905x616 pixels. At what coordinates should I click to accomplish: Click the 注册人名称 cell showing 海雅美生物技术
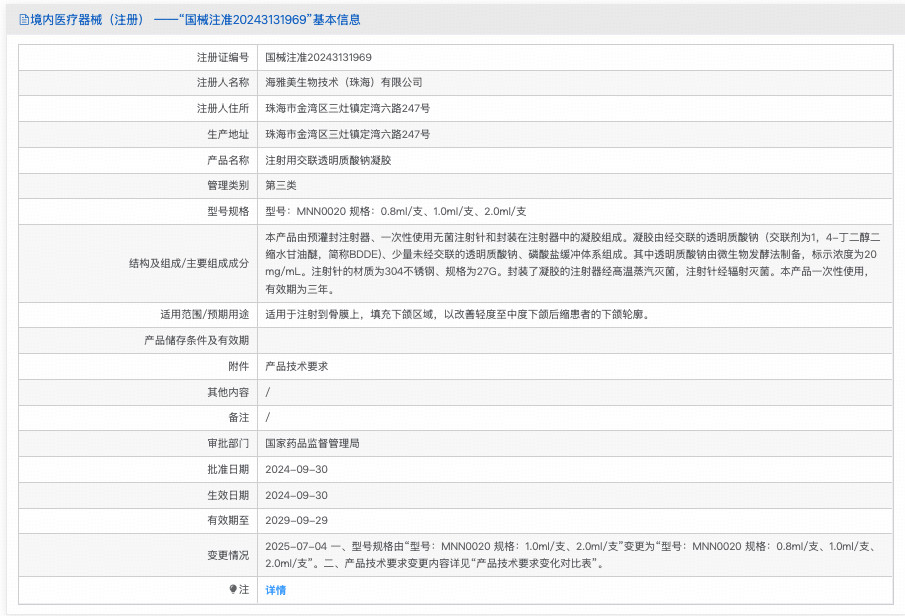[345, 83]
